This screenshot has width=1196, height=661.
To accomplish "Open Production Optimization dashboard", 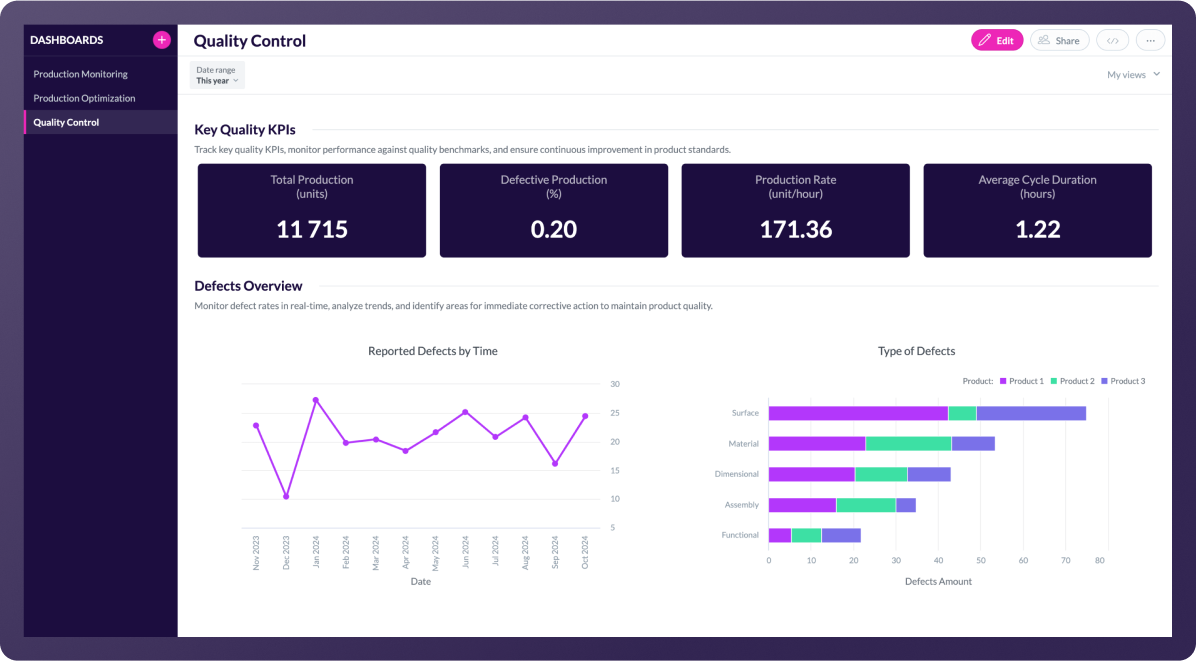I will tap(84, 98).
